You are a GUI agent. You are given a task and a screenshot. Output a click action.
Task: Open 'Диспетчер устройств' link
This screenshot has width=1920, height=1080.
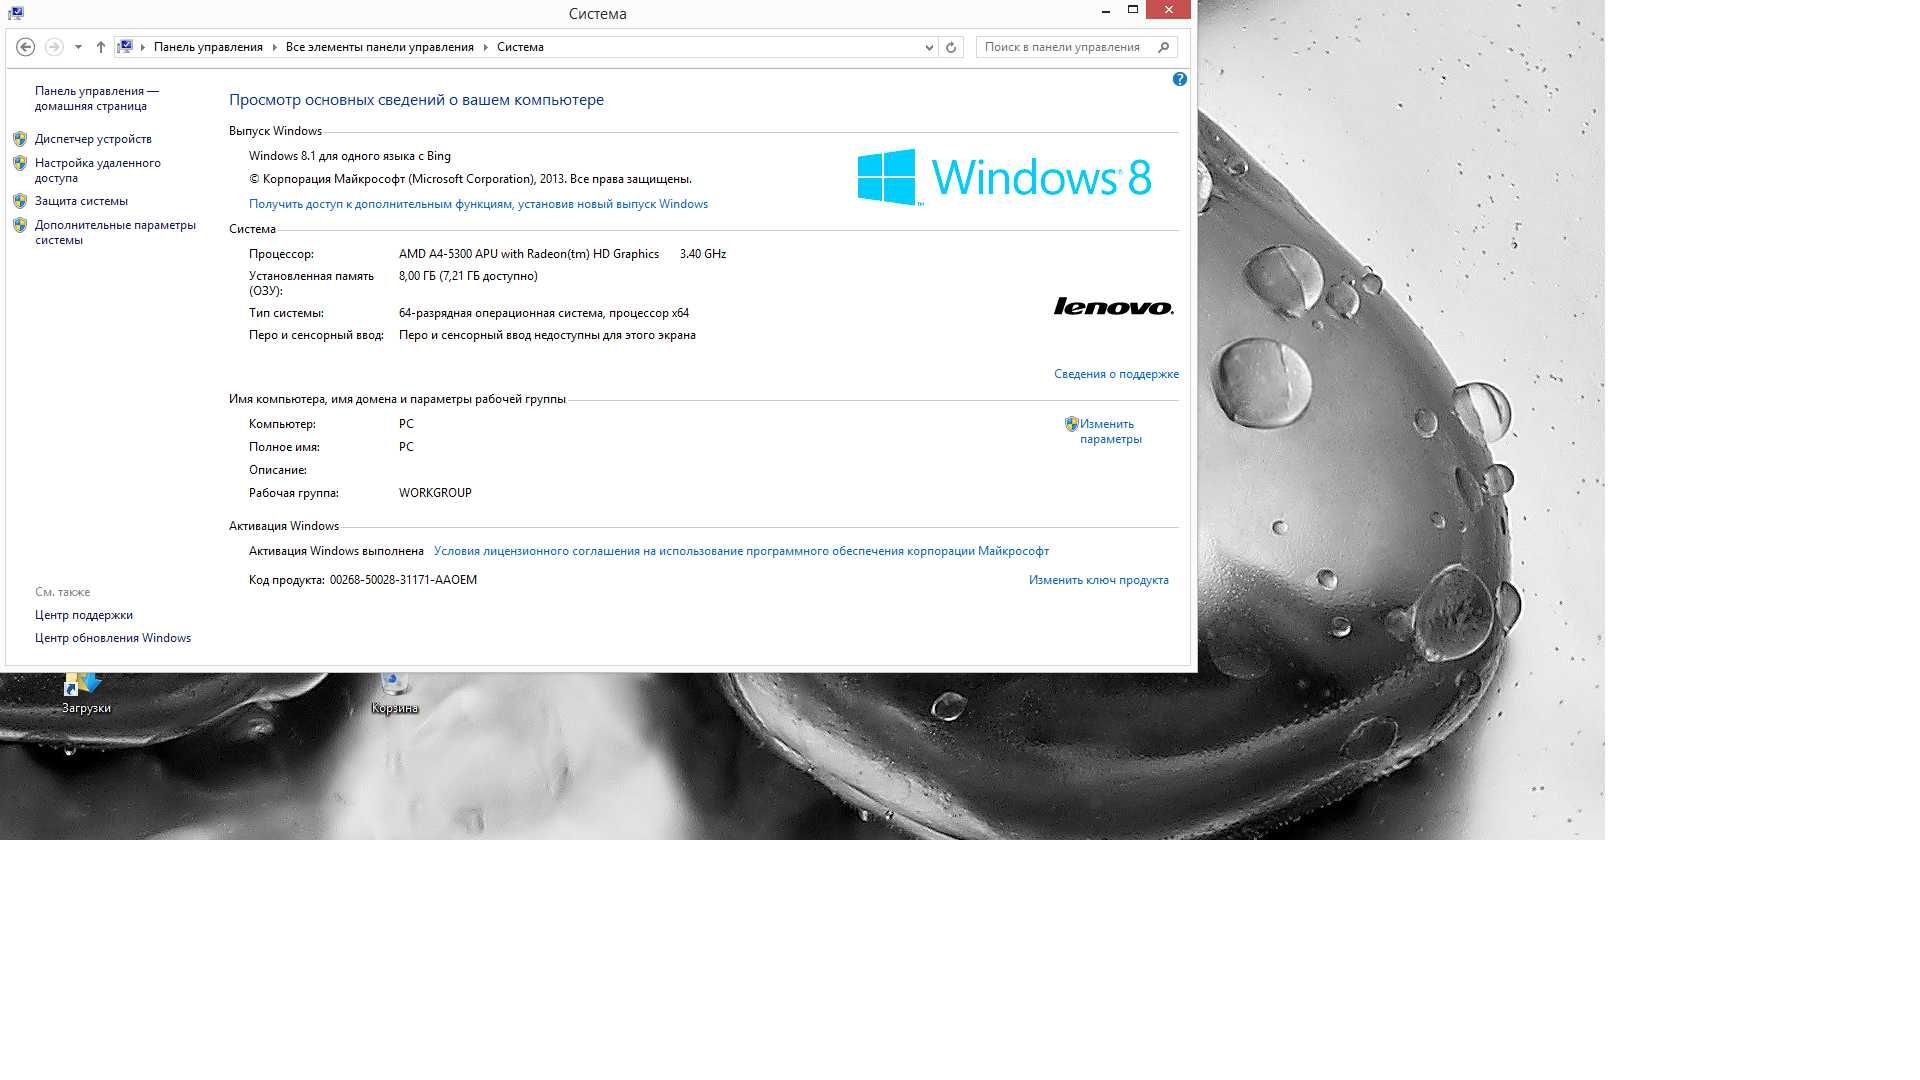93,139
